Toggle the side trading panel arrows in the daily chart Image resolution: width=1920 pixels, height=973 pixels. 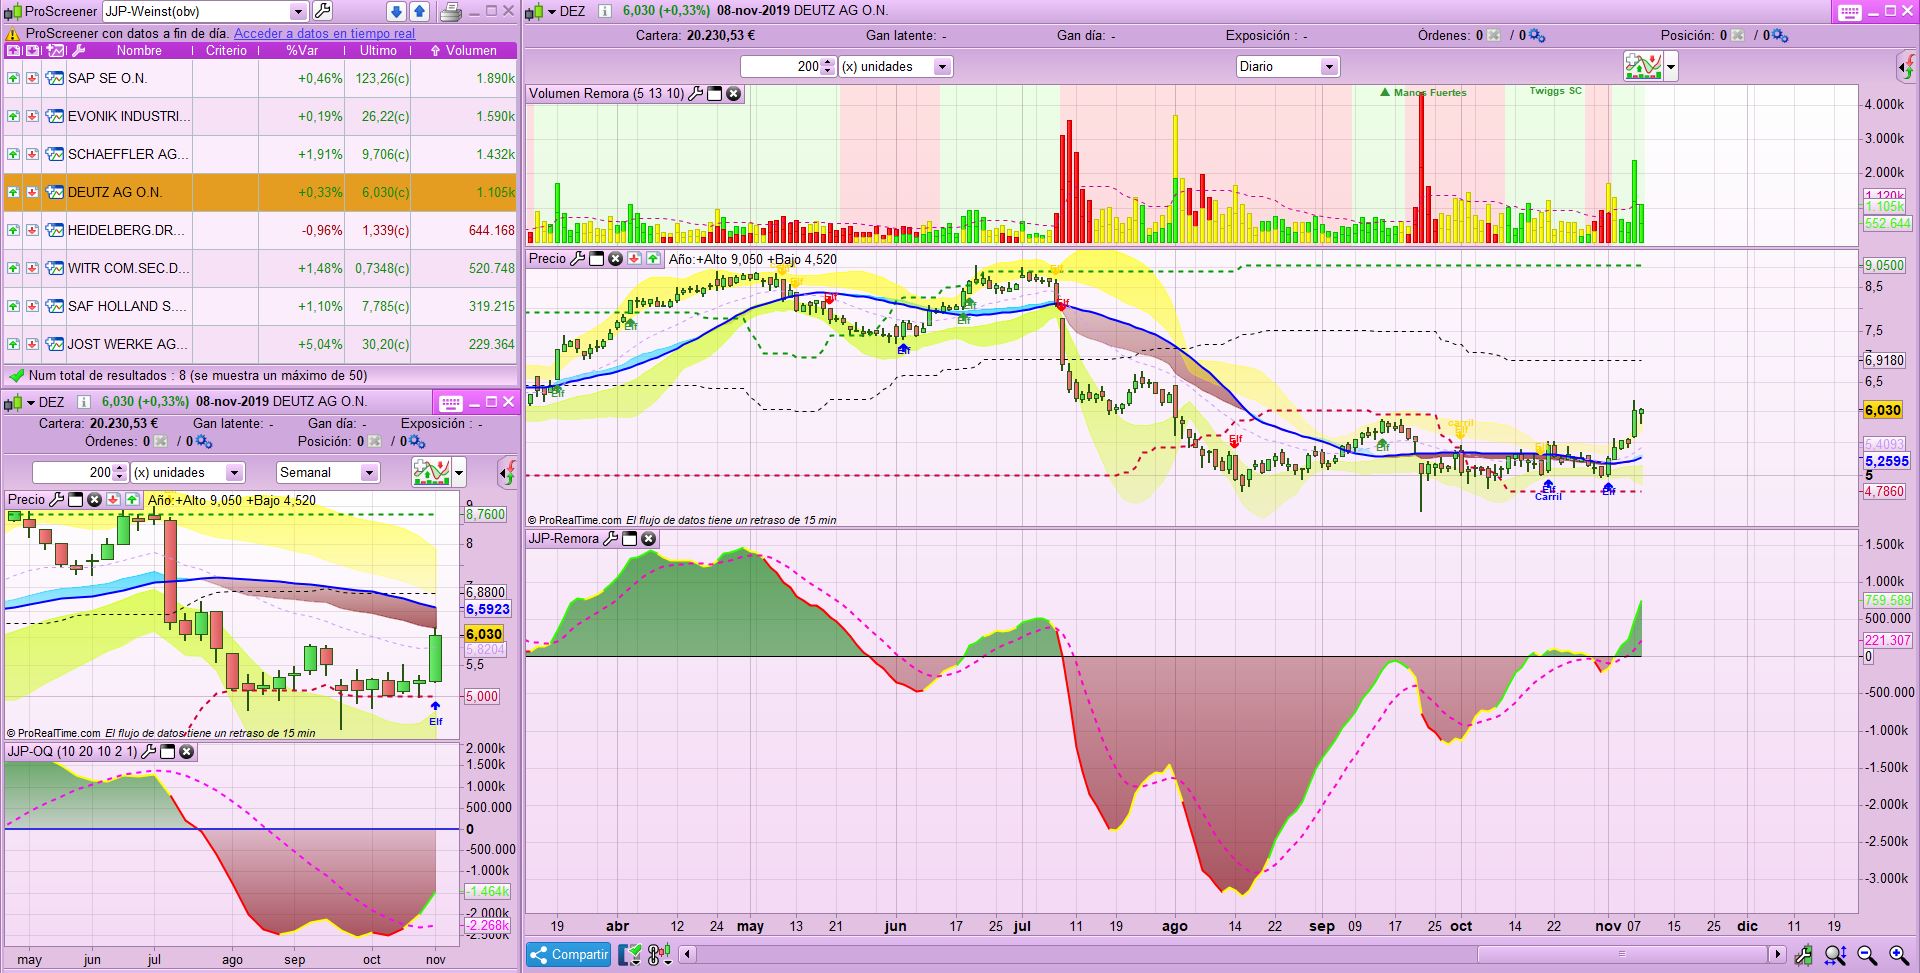(x=1906, y=67)
